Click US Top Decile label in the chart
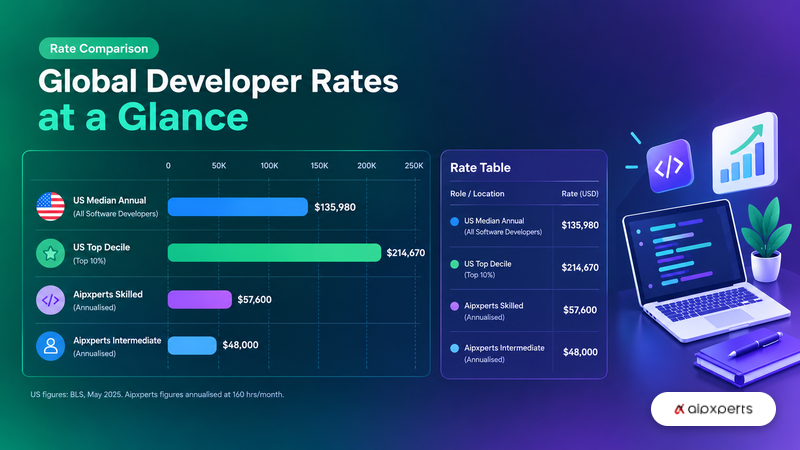This screenshot has width=800, height=450. (x=102, y=247)
